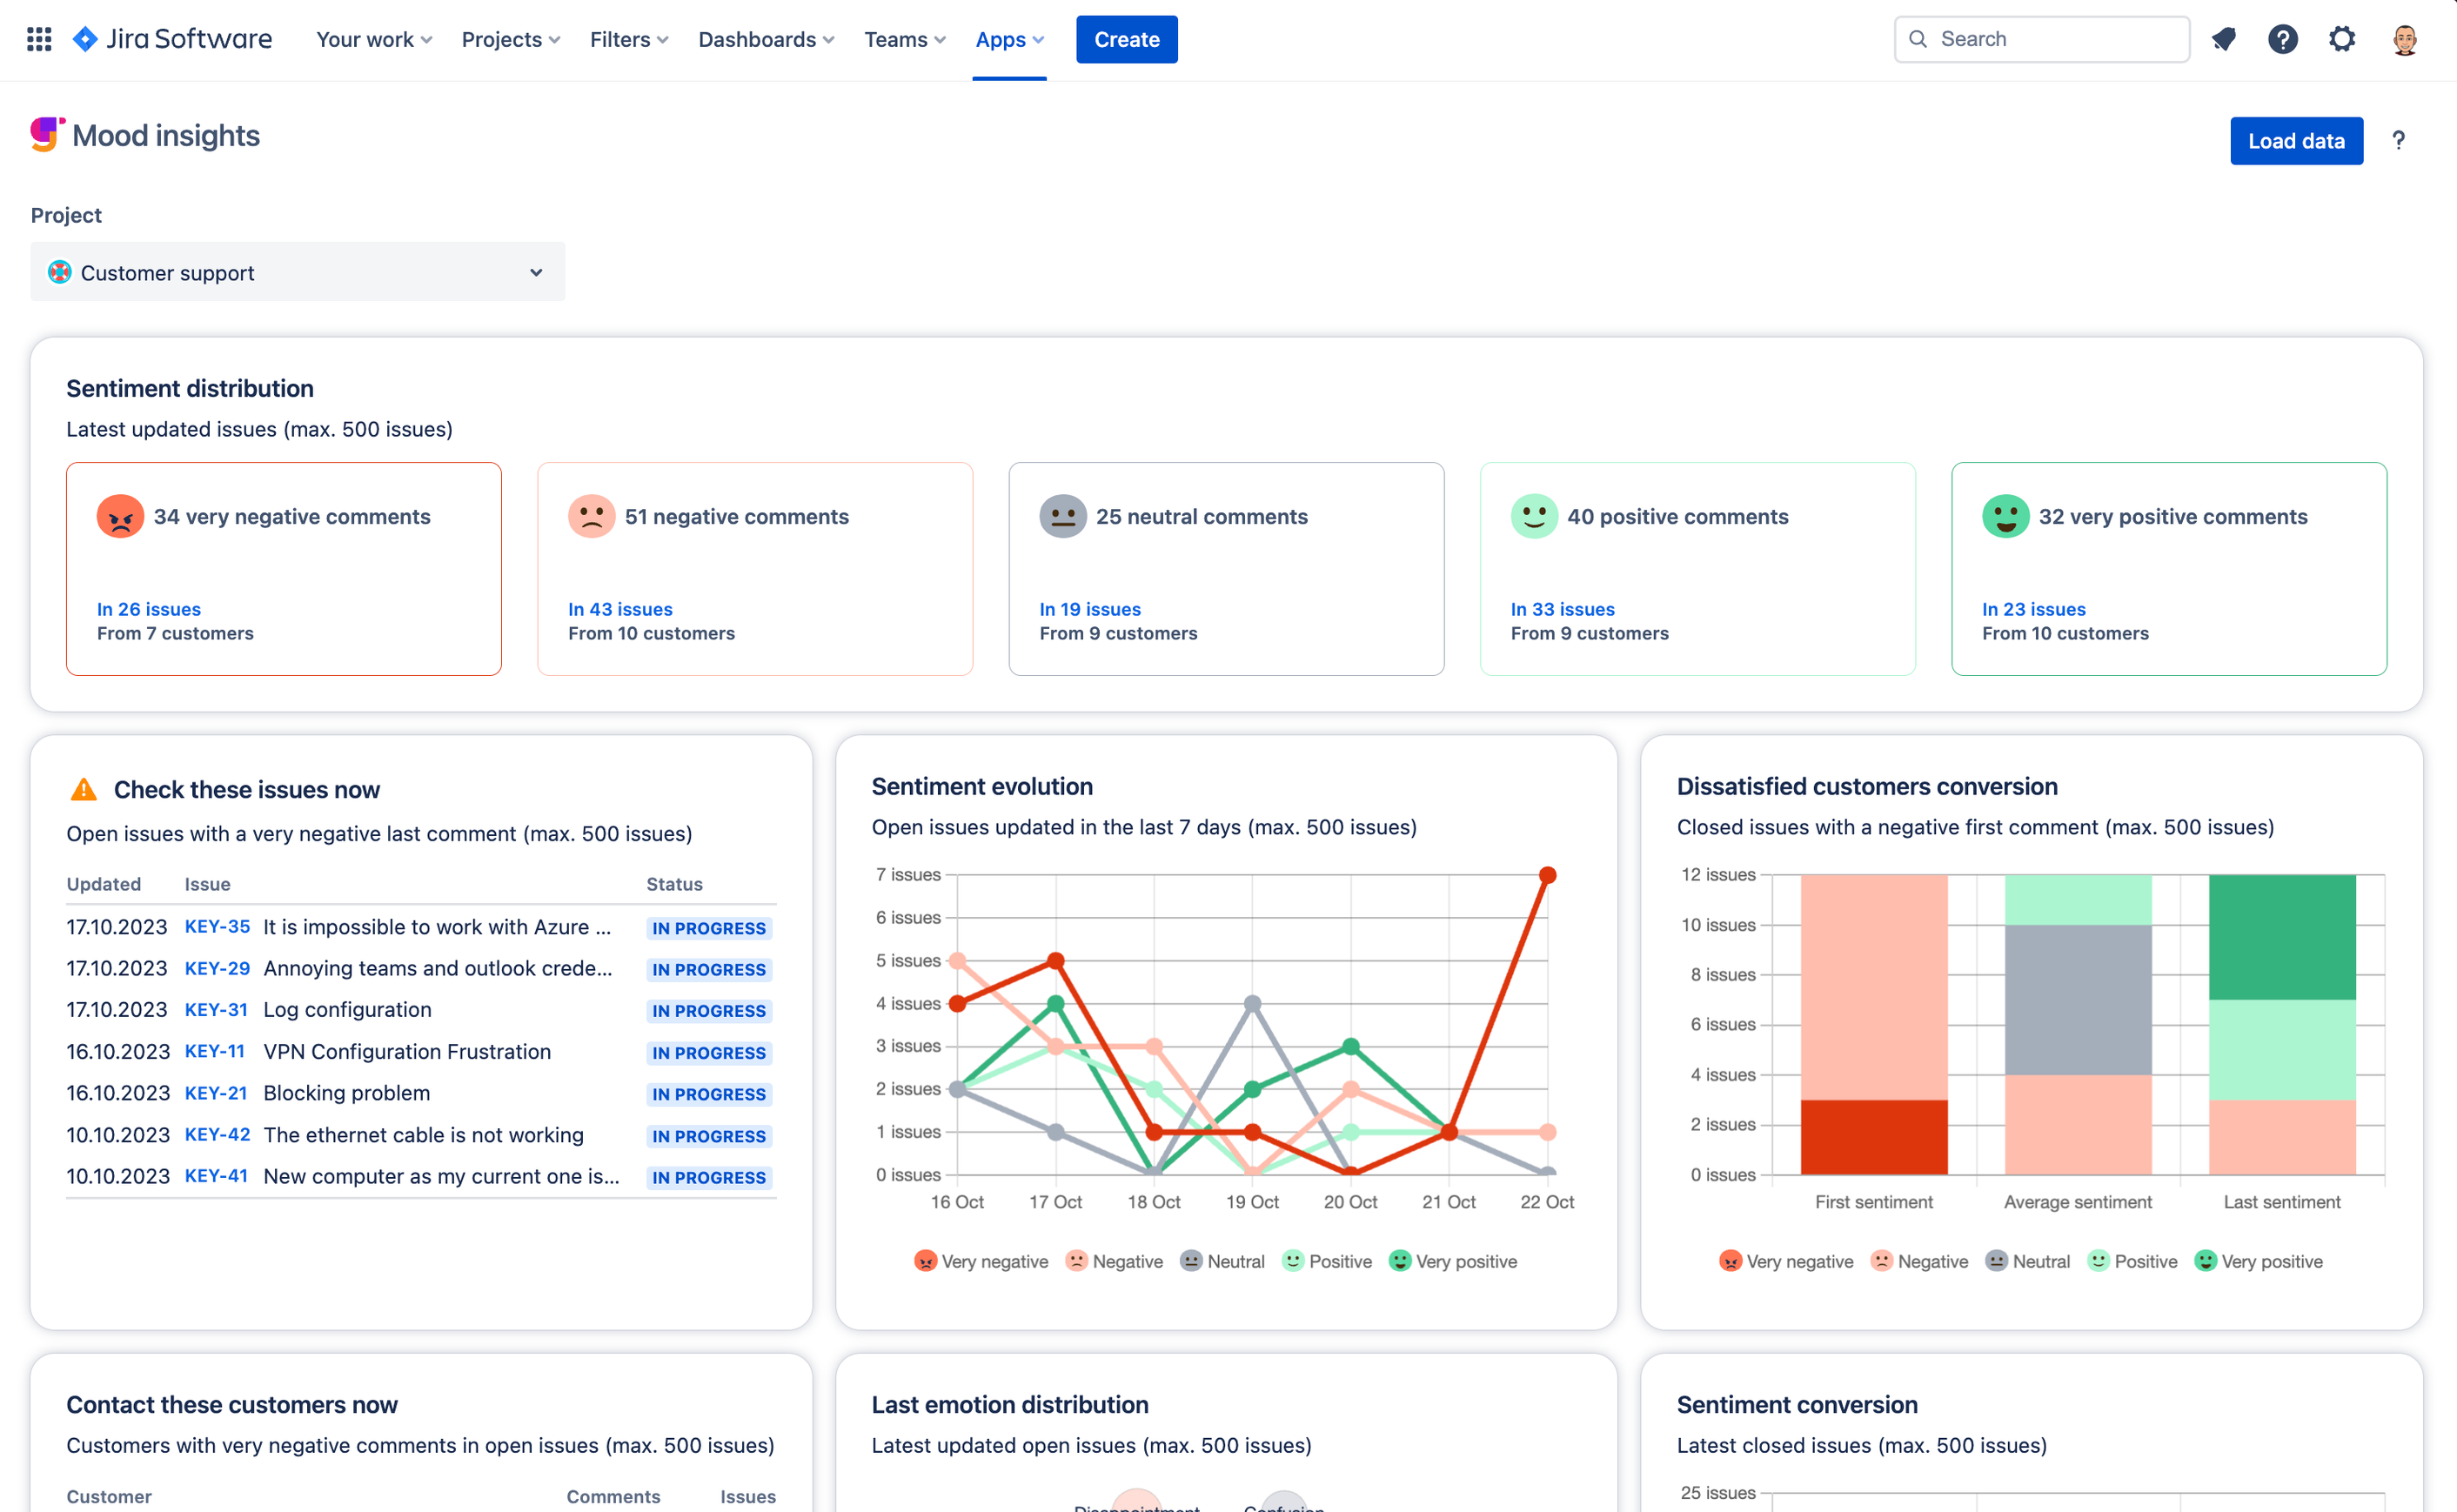
Task: Open the Filters menu
Action: tap(628, 39)
